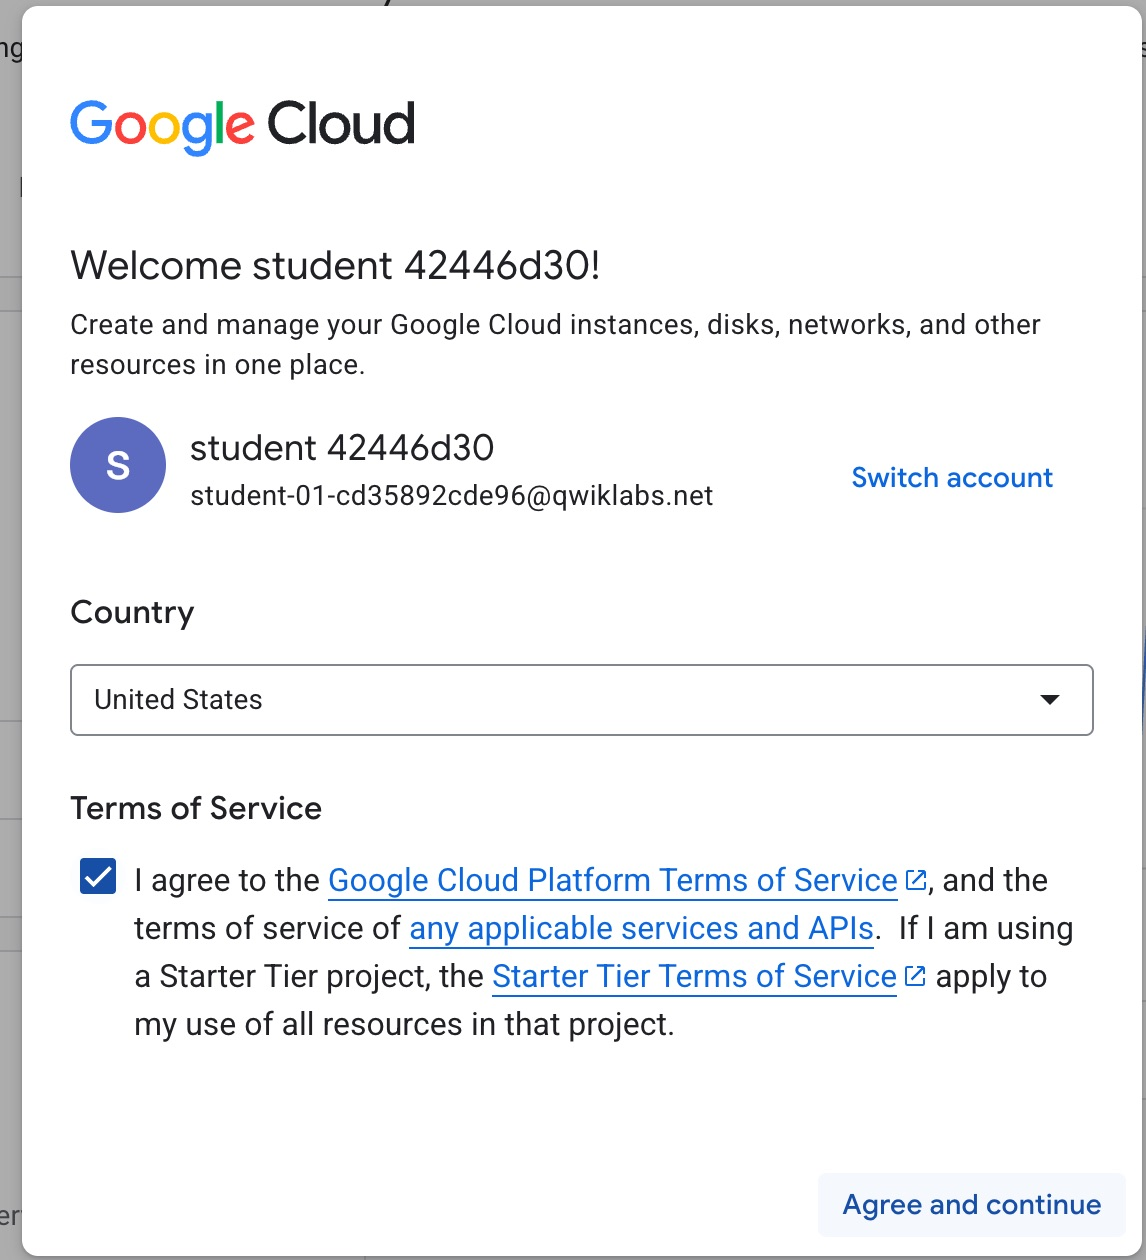The width and height of the screenshot is (1146, 1260).
Task: Click Switch account link
Action: 952,478
